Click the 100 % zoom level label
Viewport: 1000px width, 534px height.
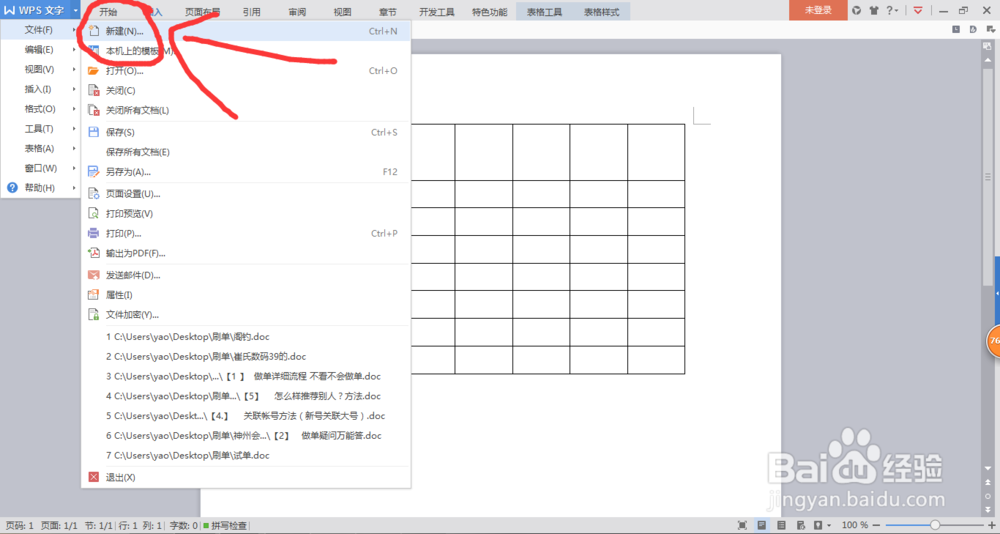[855, 525]
